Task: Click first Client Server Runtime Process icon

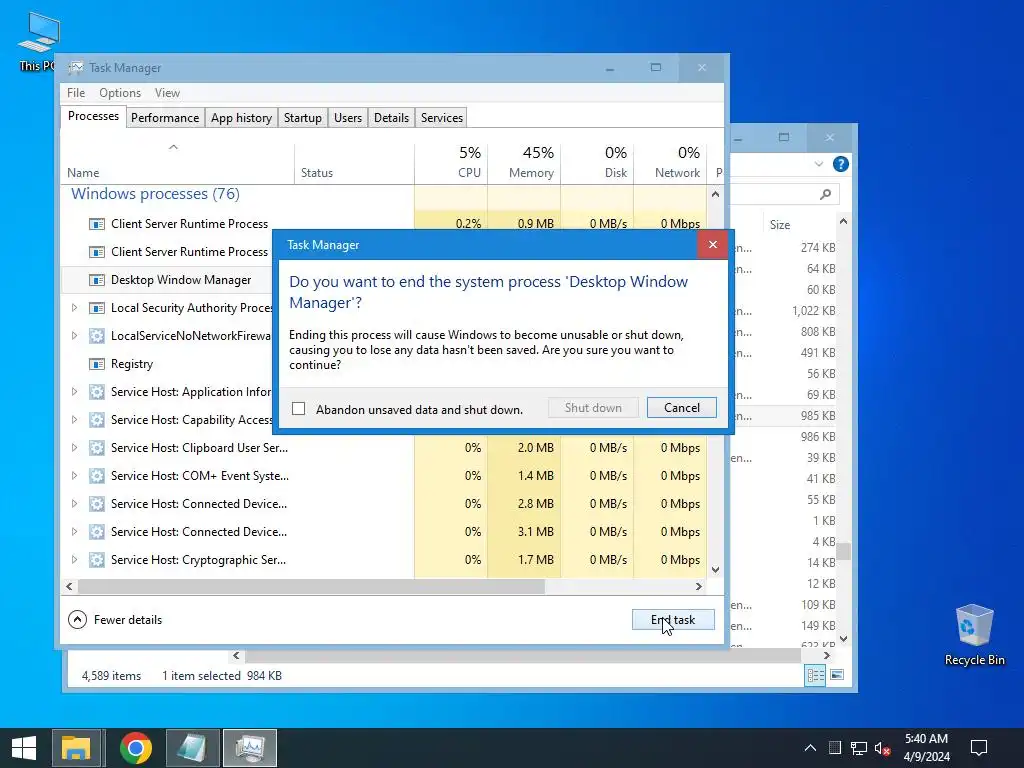Action: click(x=97, y=224)
